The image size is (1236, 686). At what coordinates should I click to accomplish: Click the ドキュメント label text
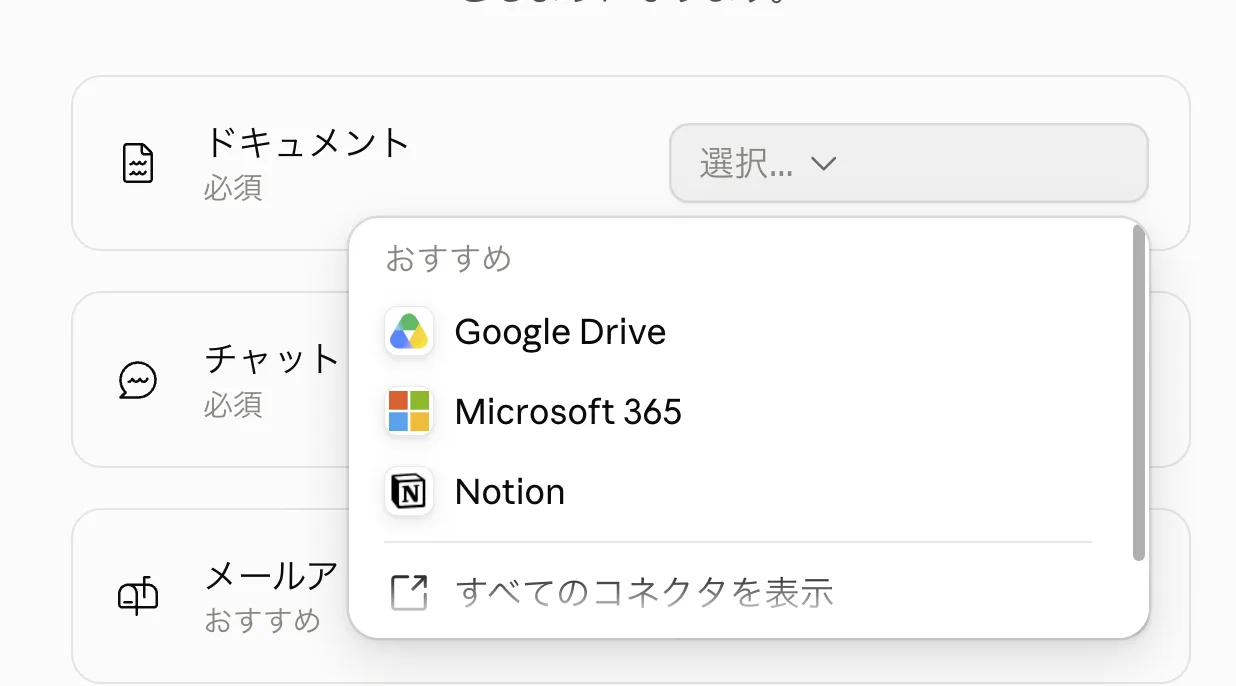pos(308,143)
